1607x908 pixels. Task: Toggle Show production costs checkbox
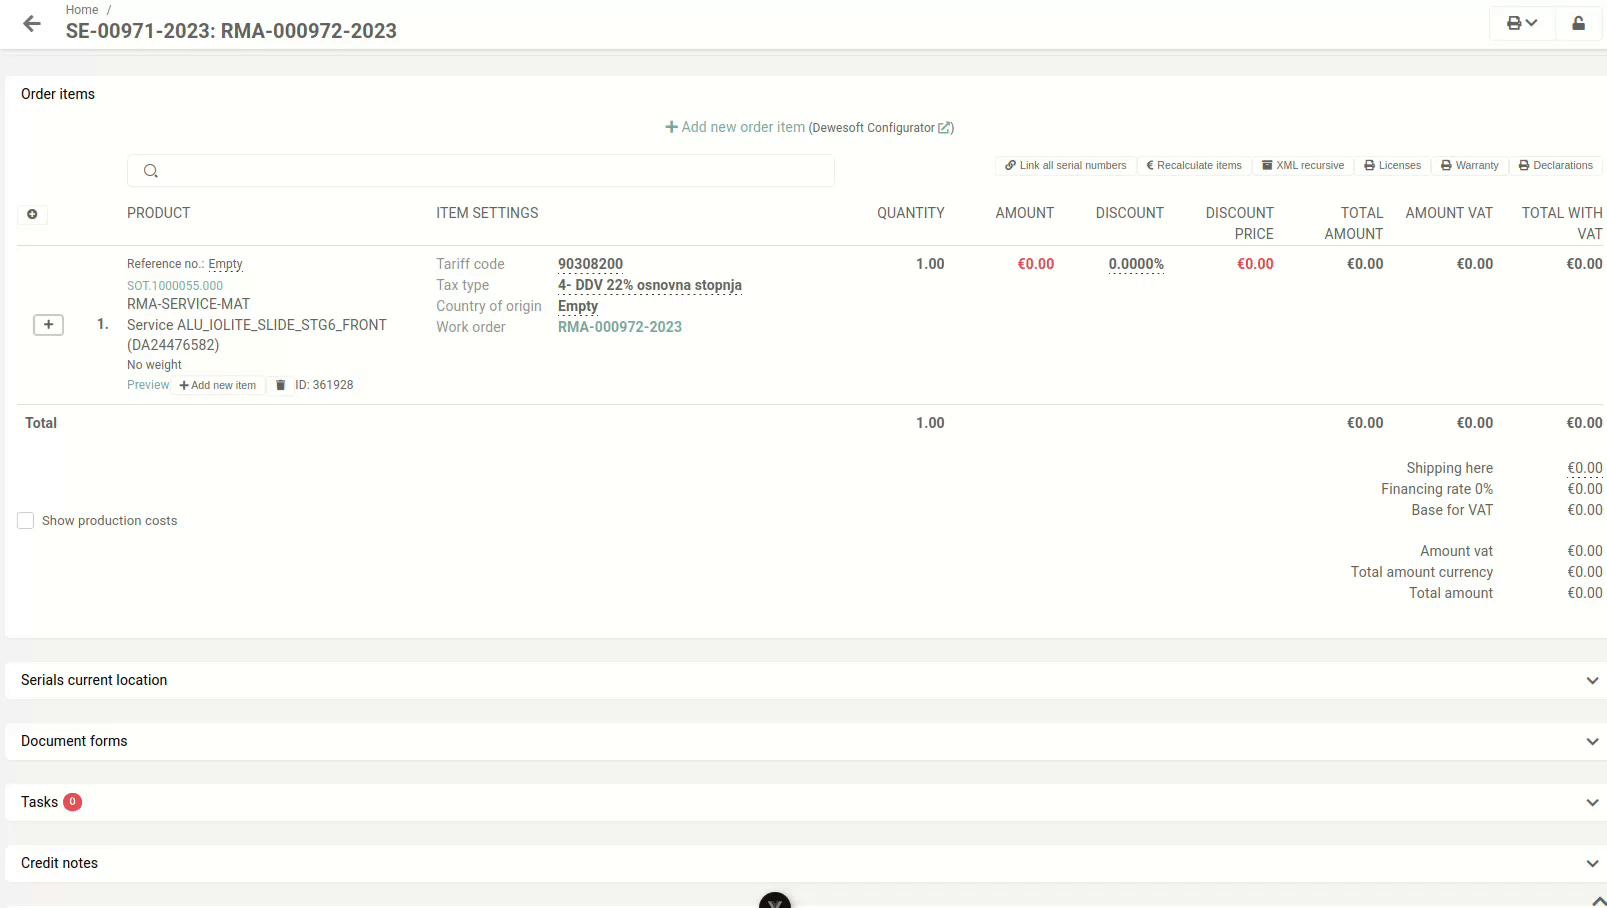coord(26,521)
